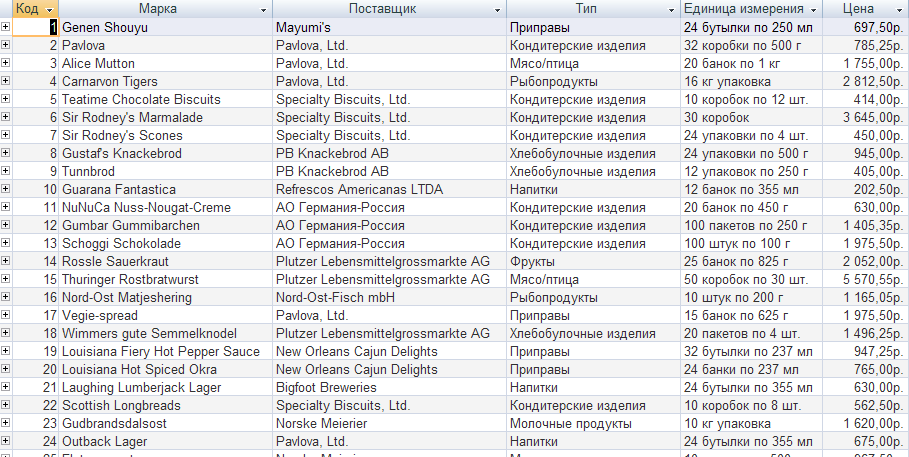The width and height of the screenshot is (909, 457).
Task: Click the Louisiana Fiery Hot Pepper Sauce cell
Action: (166, 351)
